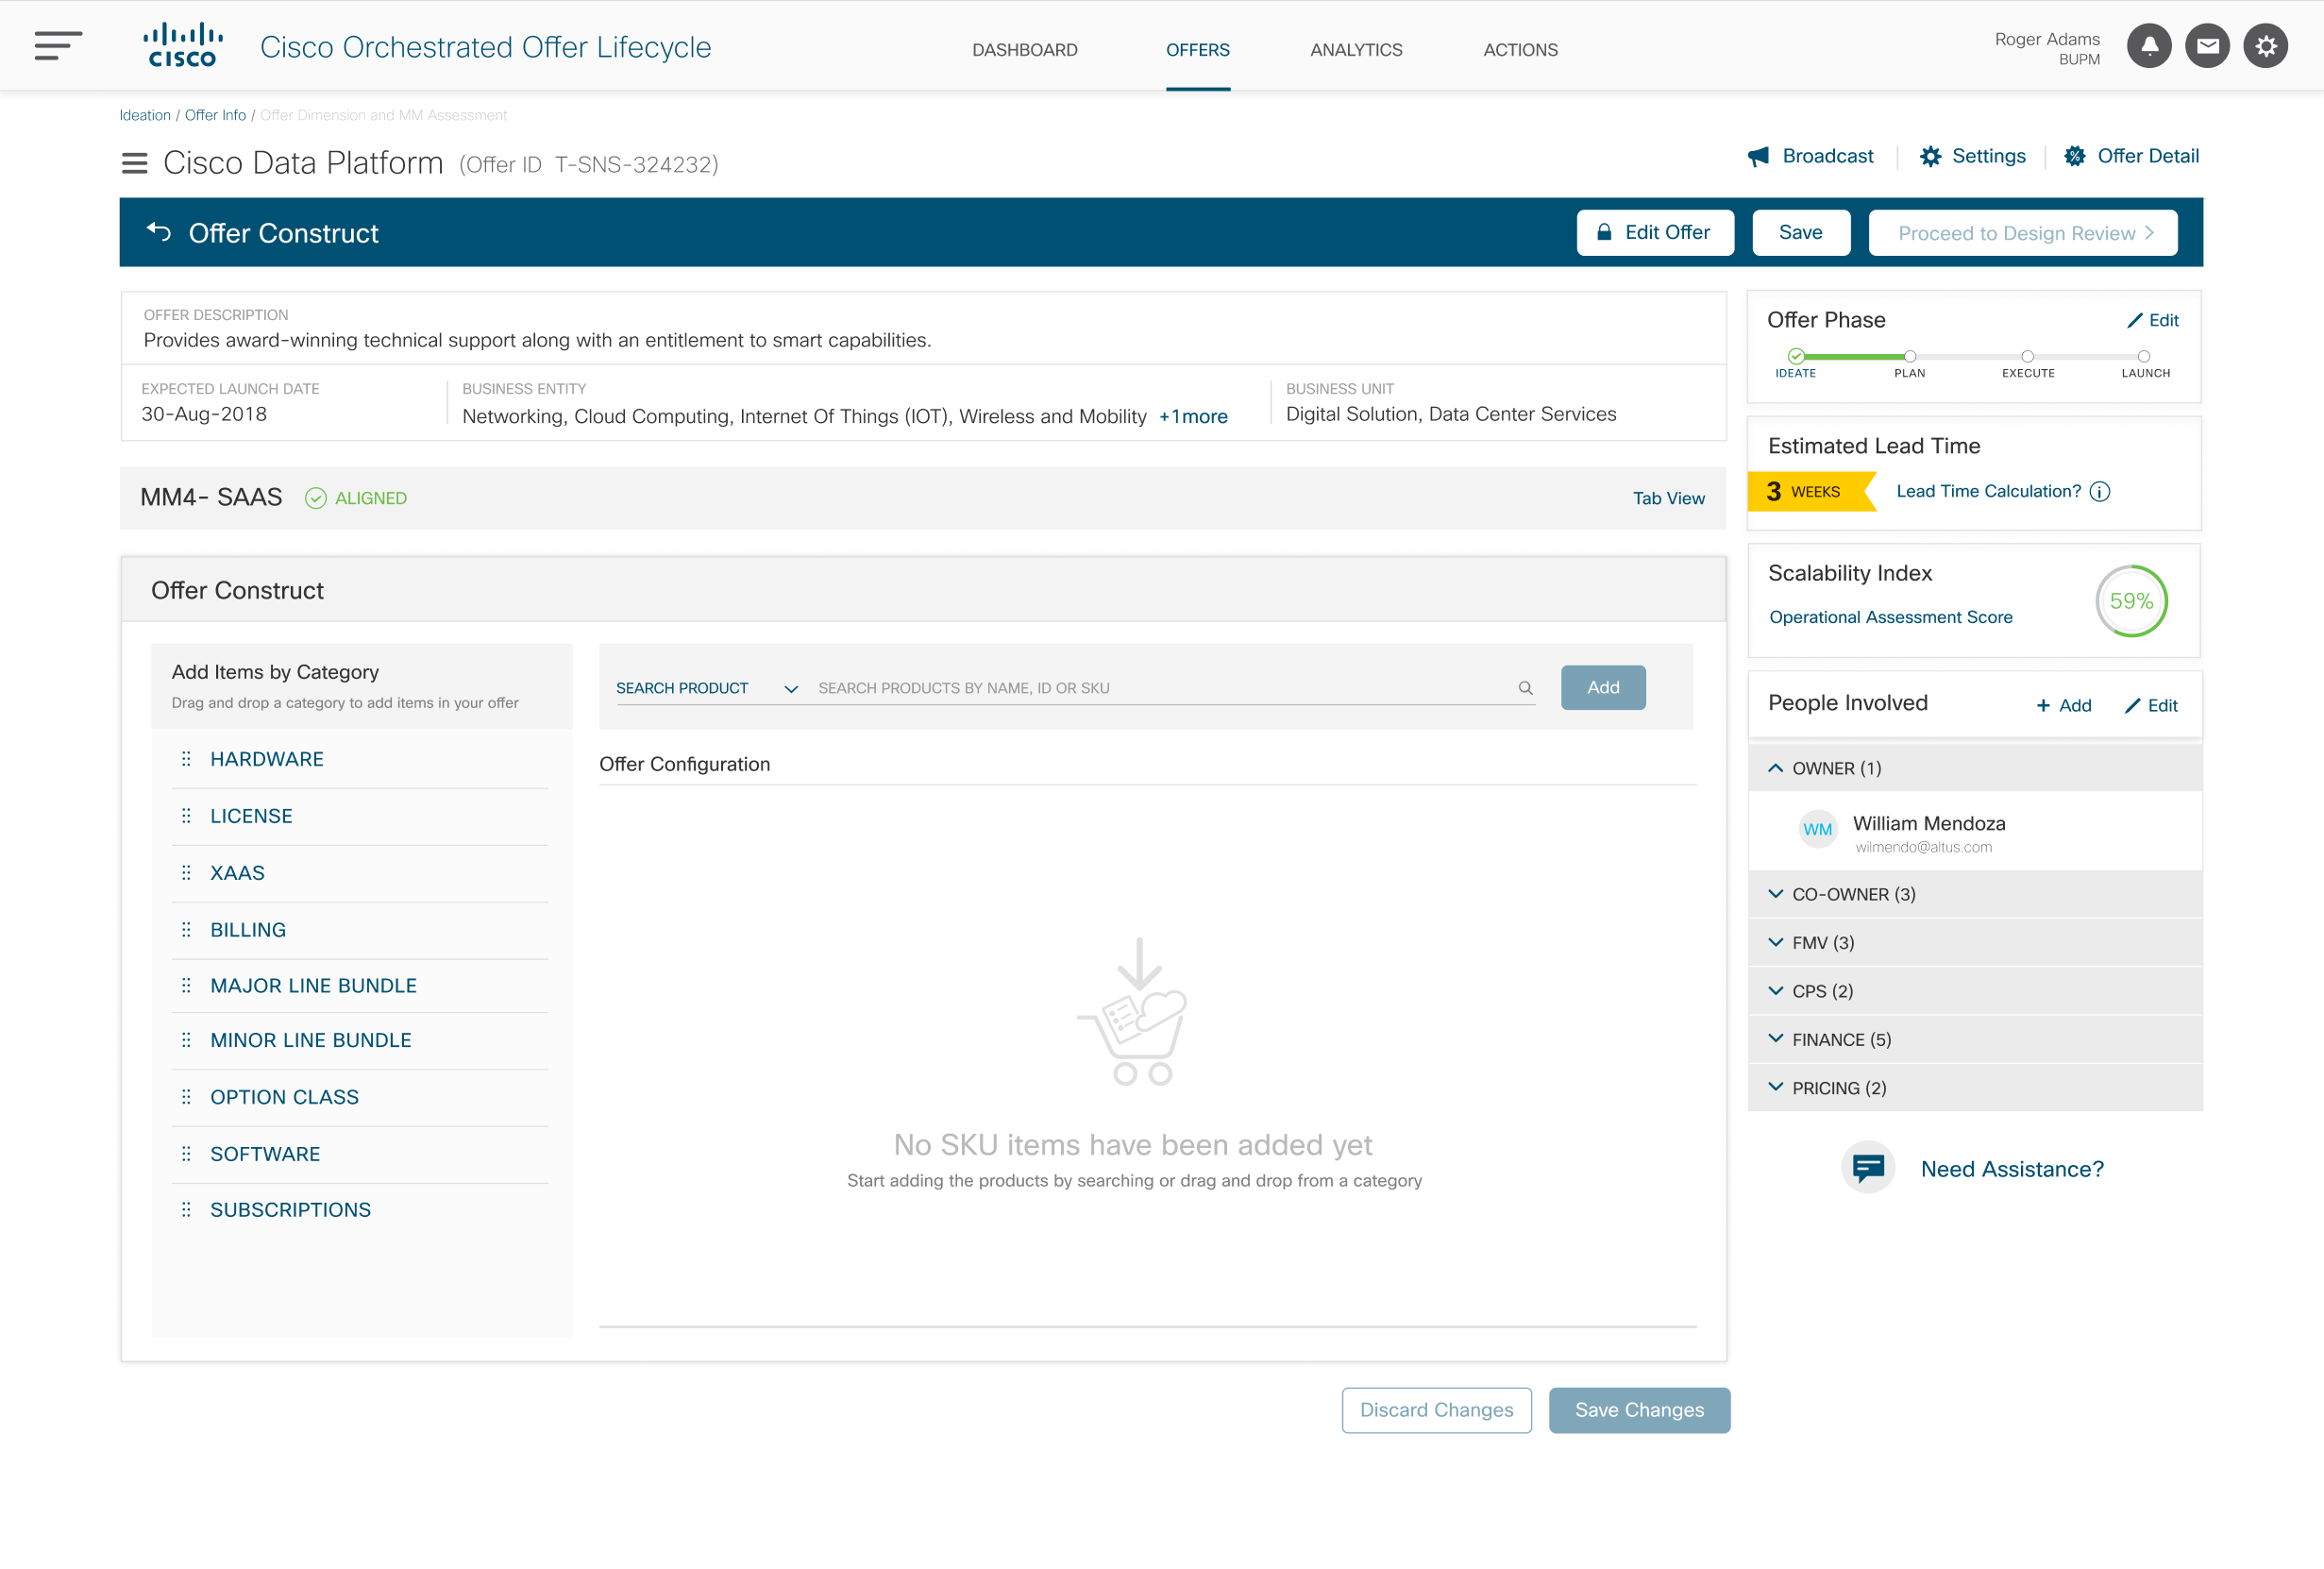This screenshot has width=2324, height=1569.
Task: Click the HARDWARE category drag handle
Action: click(186, 759)
